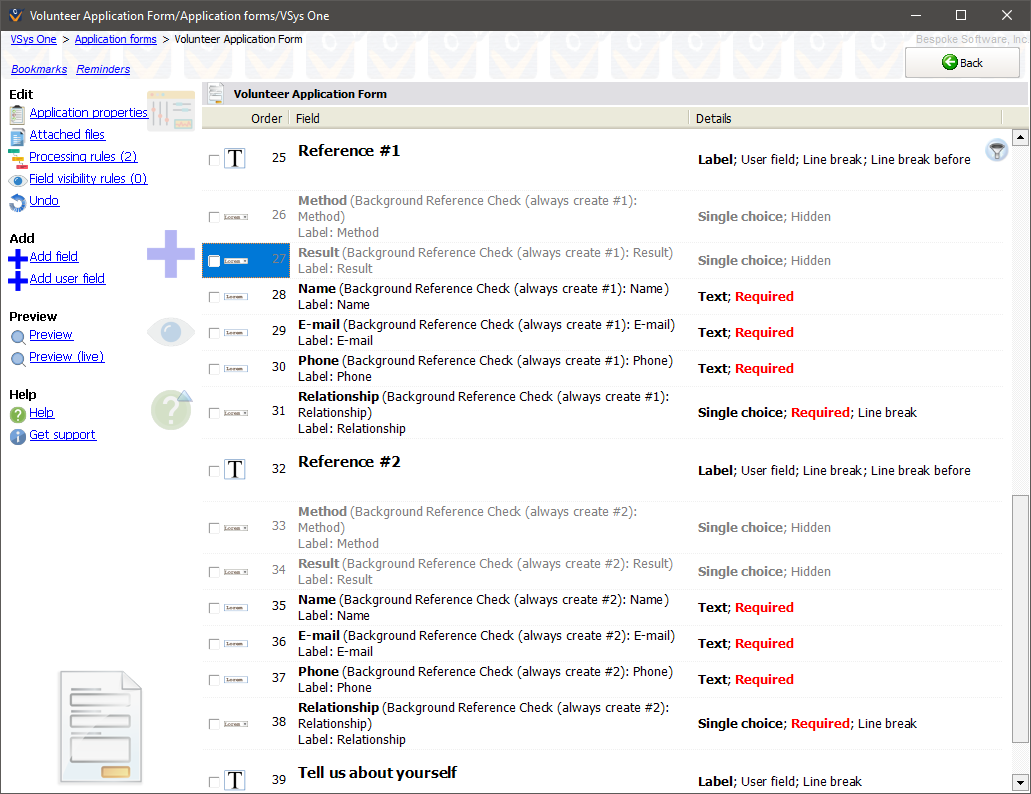Toggle checkbox for row 39 Tell us about yourself
The image size is (1031, 794).
point(214,782)
